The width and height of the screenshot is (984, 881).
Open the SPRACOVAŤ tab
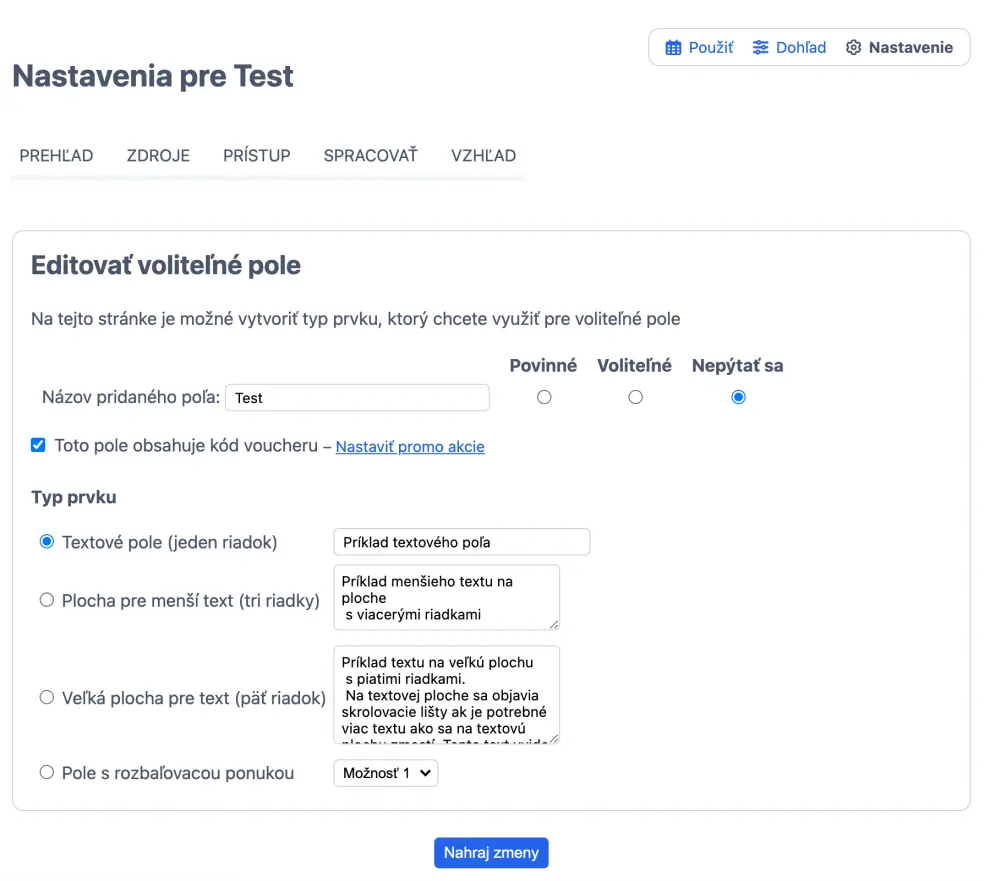370,155
